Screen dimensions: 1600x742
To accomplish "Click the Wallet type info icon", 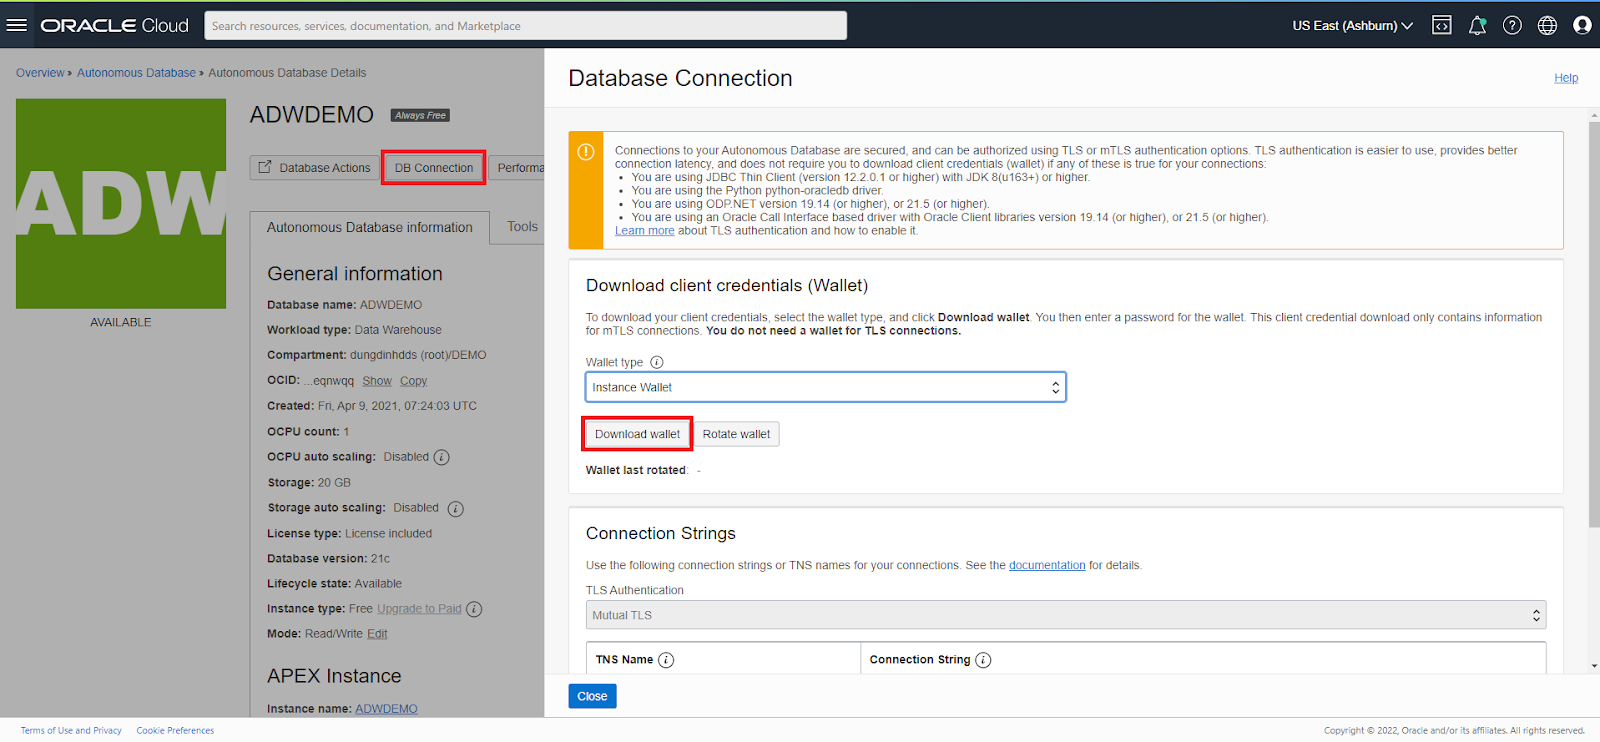I will (x=657, y=362).
